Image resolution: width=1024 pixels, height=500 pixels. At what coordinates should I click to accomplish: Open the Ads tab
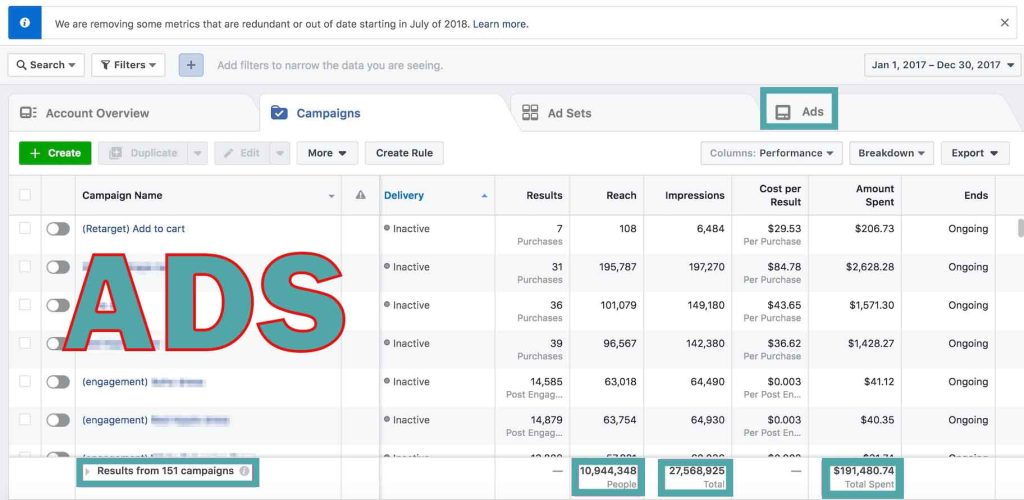click(x=799, y=112)
